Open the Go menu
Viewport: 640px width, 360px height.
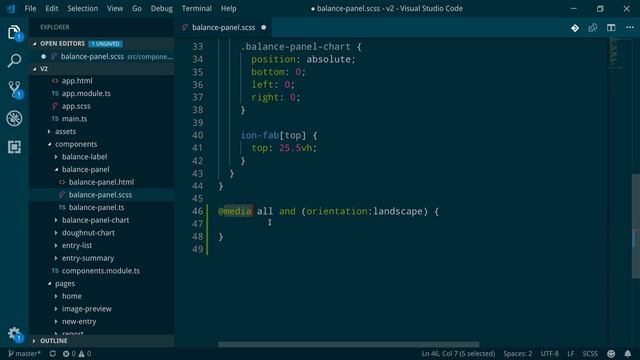pyautogui.click(x=137, y=8)
